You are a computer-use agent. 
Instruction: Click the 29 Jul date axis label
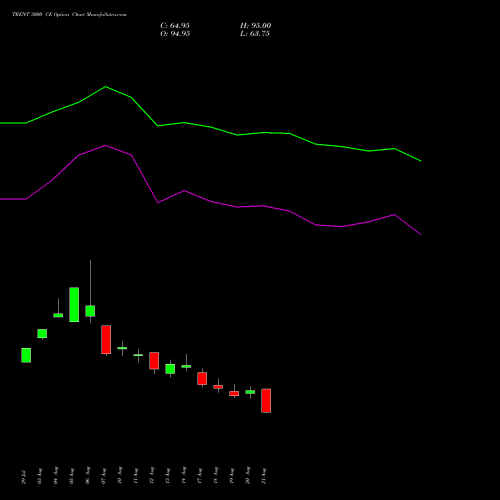pos(23,477)
